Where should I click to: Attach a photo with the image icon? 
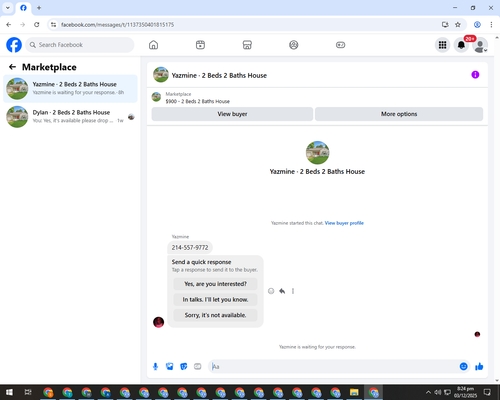[x=170, y=367]
